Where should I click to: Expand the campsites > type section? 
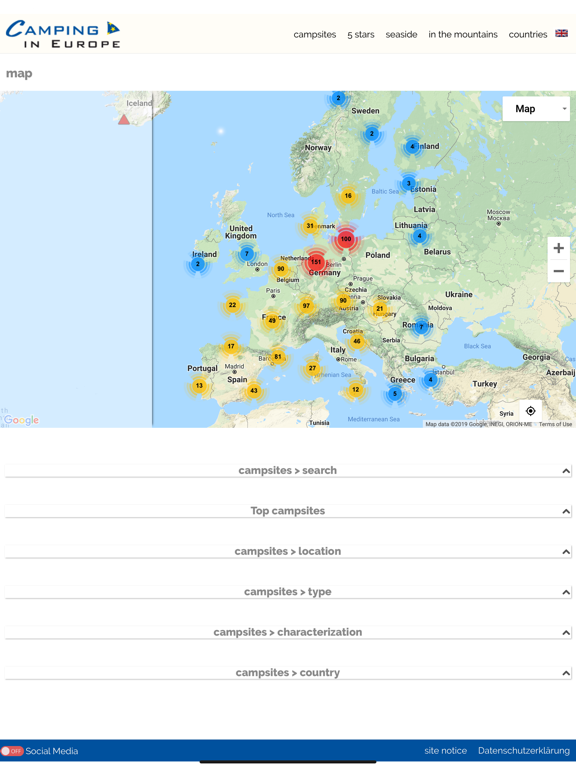[288, 592]
